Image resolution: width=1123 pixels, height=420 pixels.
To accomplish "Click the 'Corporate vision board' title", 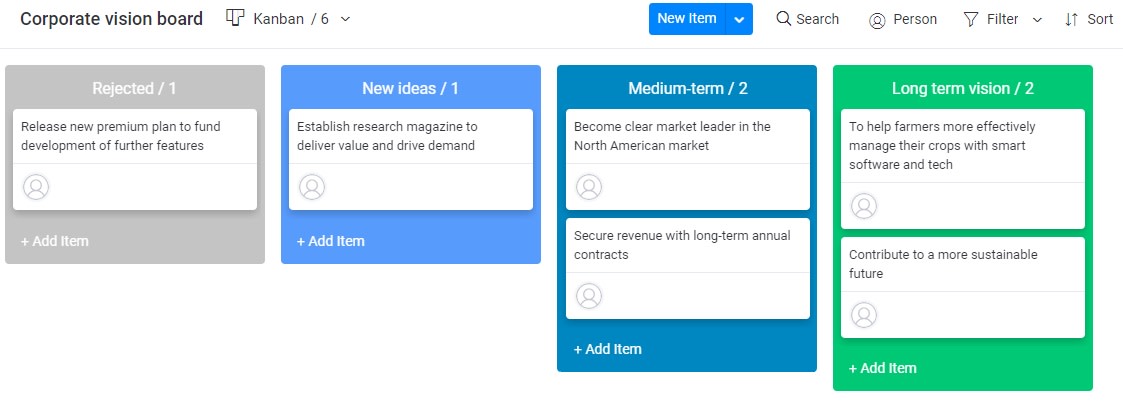I will click(111, 19).
